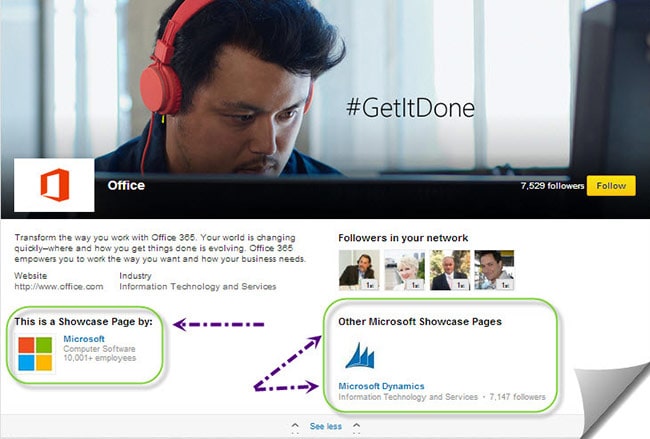Viewport: 650px width, 439px height.
Task: Click the This is a Showcase Page by heading
Action: (x=83, y=322)
